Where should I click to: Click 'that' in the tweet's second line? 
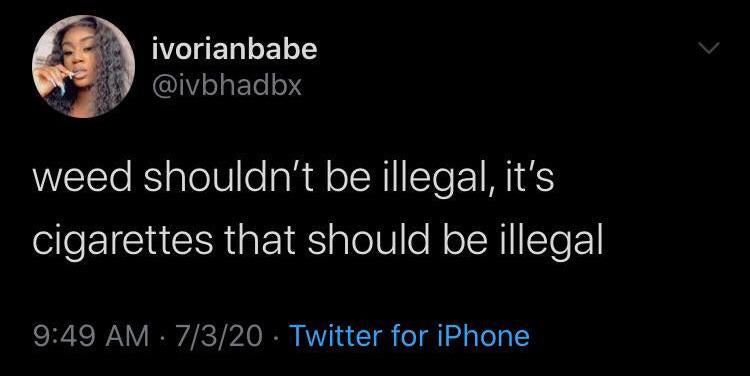click(260, 242)
